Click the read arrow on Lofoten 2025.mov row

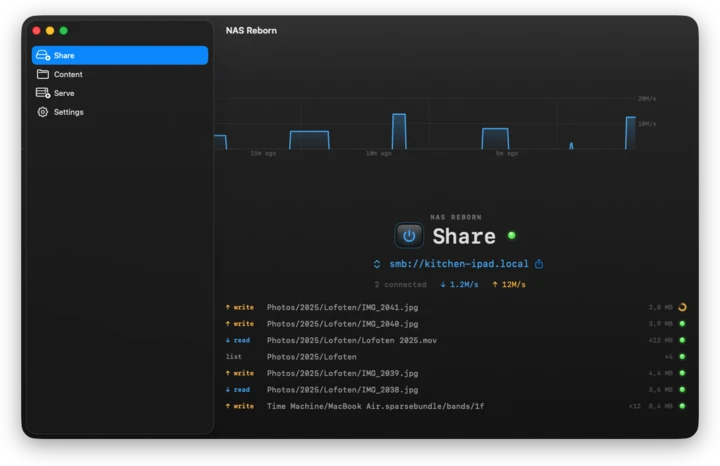click(228, 340)
